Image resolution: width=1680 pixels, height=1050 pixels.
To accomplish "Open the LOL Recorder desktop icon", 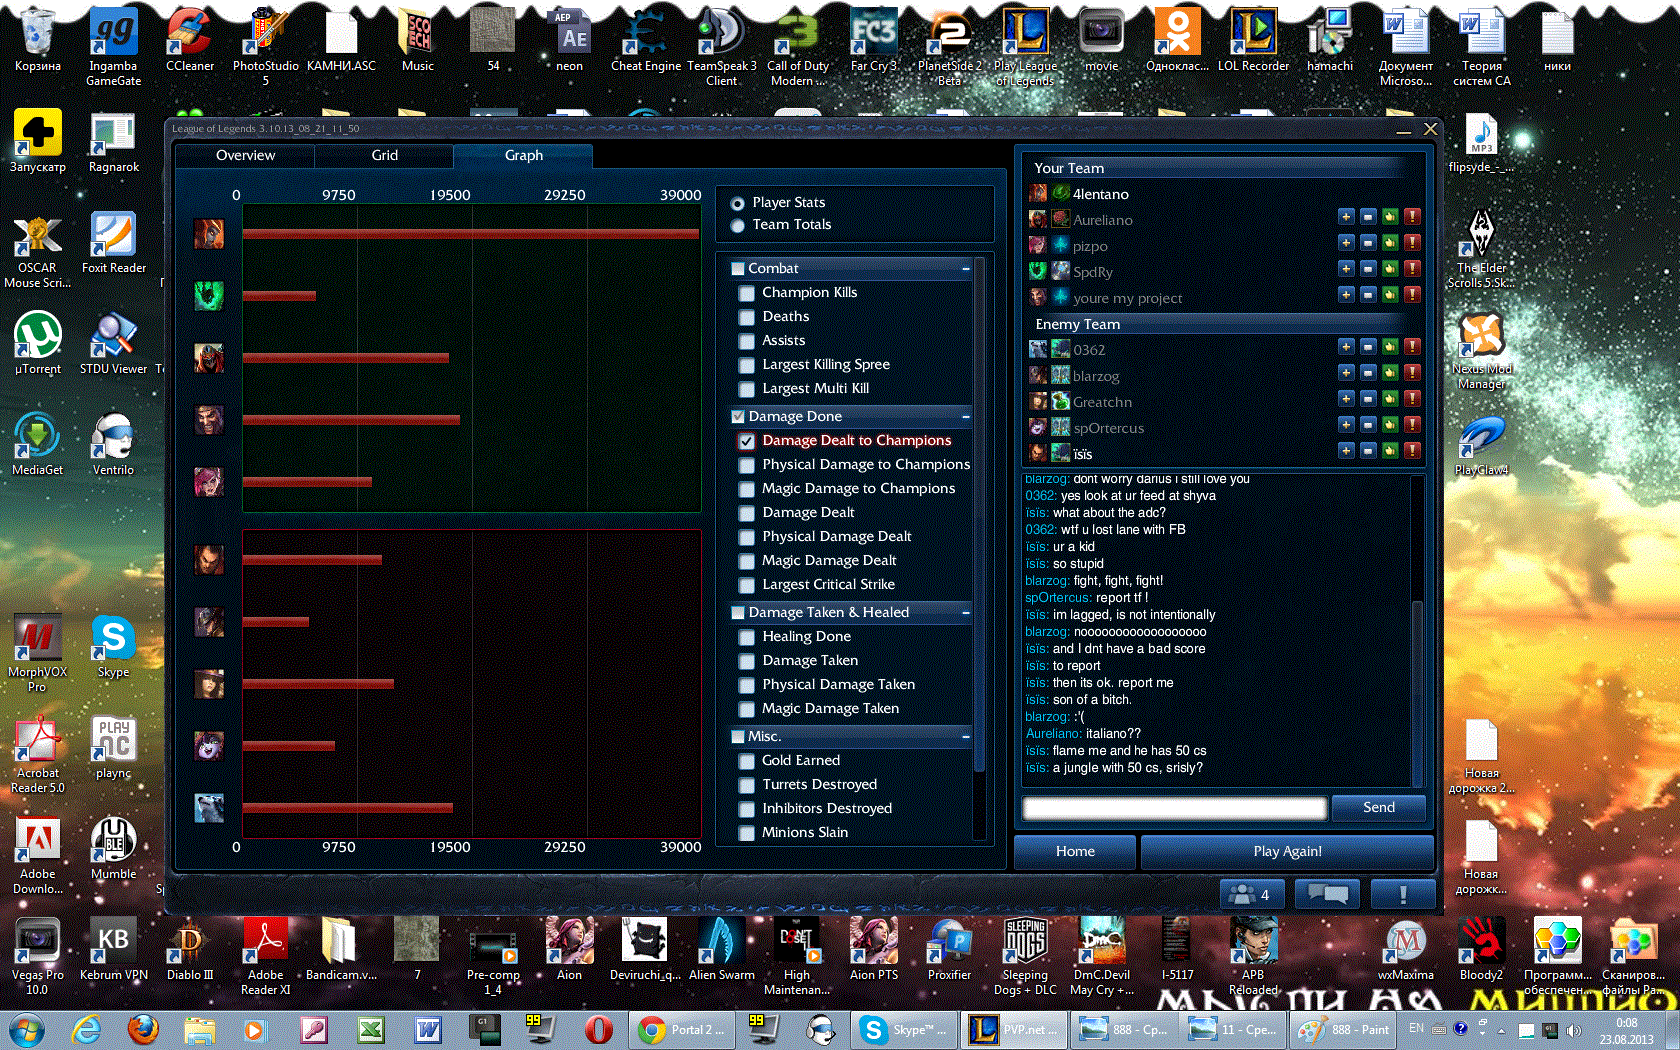I will pos(1253,41).
